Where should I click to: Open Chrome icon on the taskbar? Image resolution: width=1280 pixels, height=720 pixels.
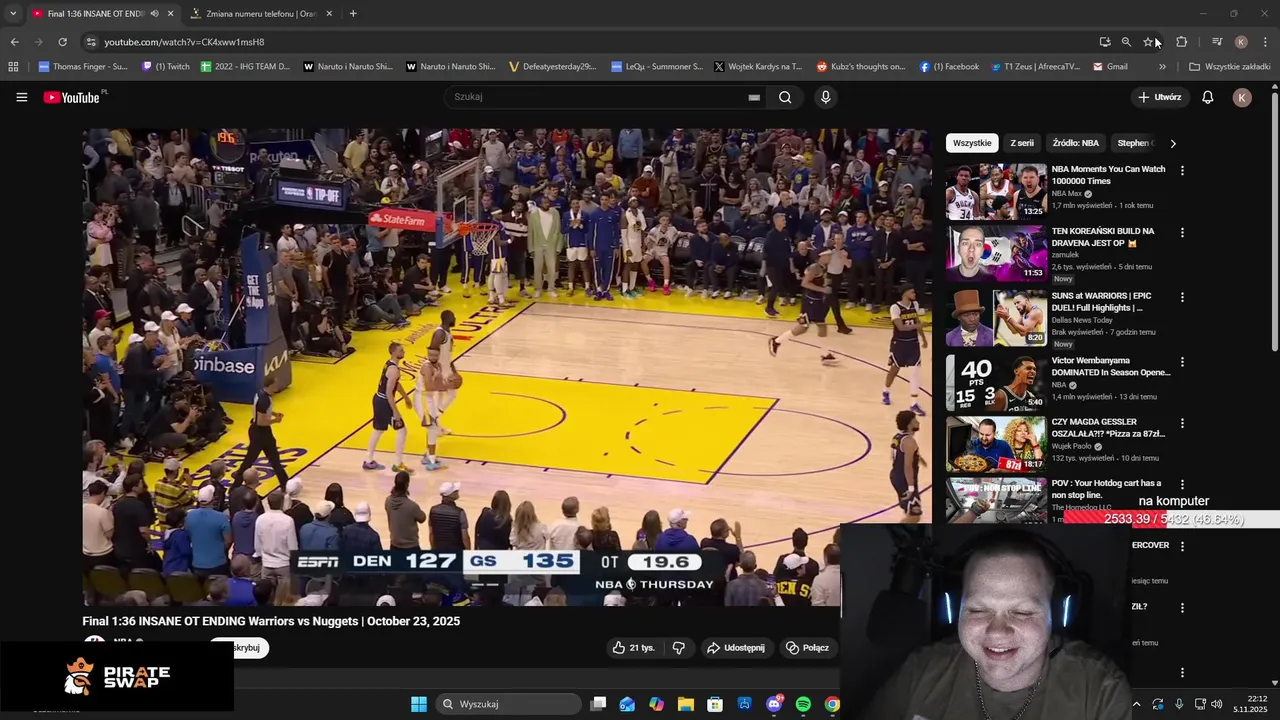tap(832, 704)
